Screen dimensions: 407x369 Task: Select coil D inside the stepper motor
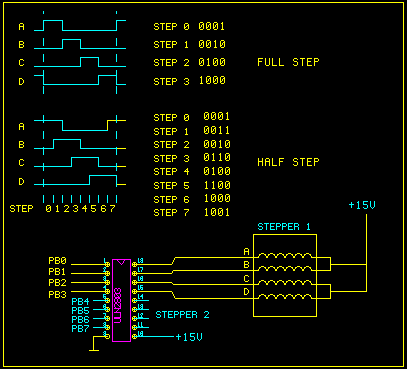[x=285, y=296]
